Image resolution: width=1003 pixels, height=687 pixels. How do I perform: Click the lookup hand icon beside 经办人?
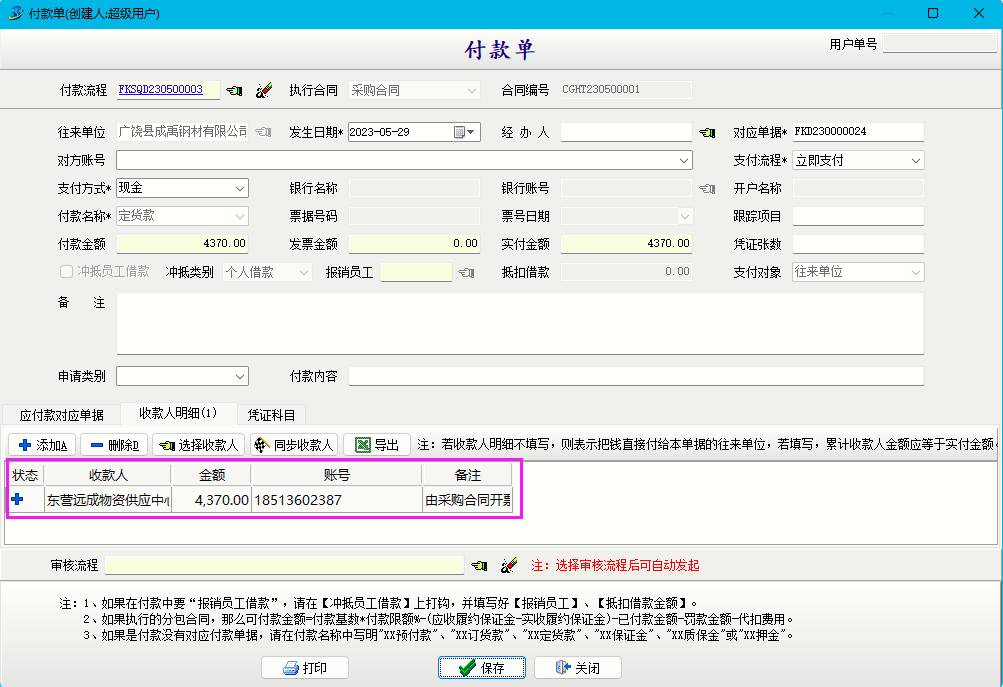click(707, 132)
